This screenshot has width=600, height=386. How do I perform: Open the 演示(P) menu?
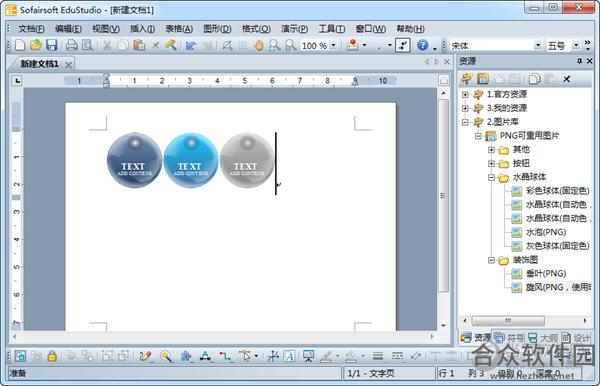tap(295, 29)
